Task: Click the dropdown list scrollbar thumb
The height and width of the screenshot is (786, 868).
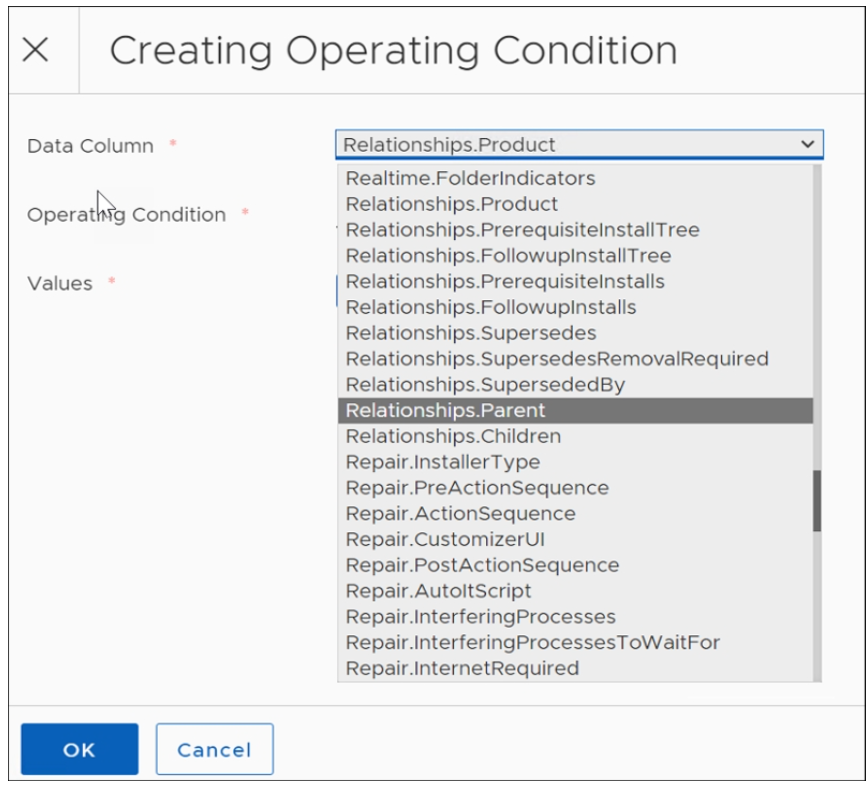Action: [817, 501]
